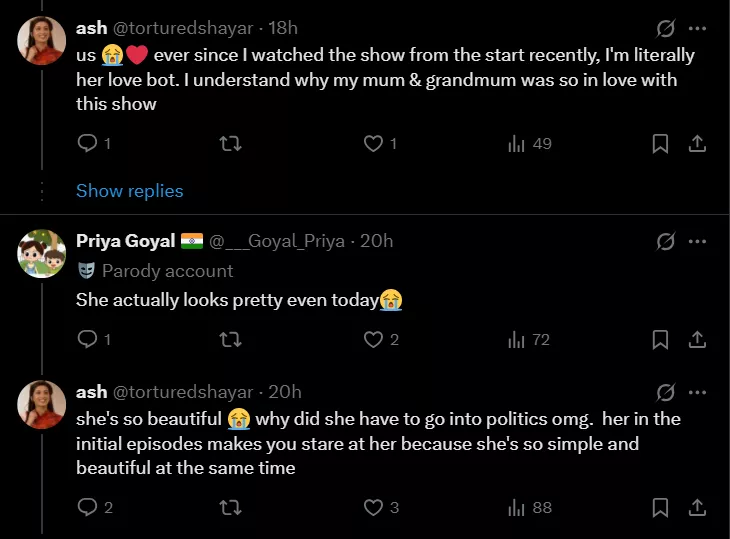Viewport: 730px width, 539px height.
Task: Repost Priya Goyal's tweet
Action: pyautogui.click(x=230, y=340)
